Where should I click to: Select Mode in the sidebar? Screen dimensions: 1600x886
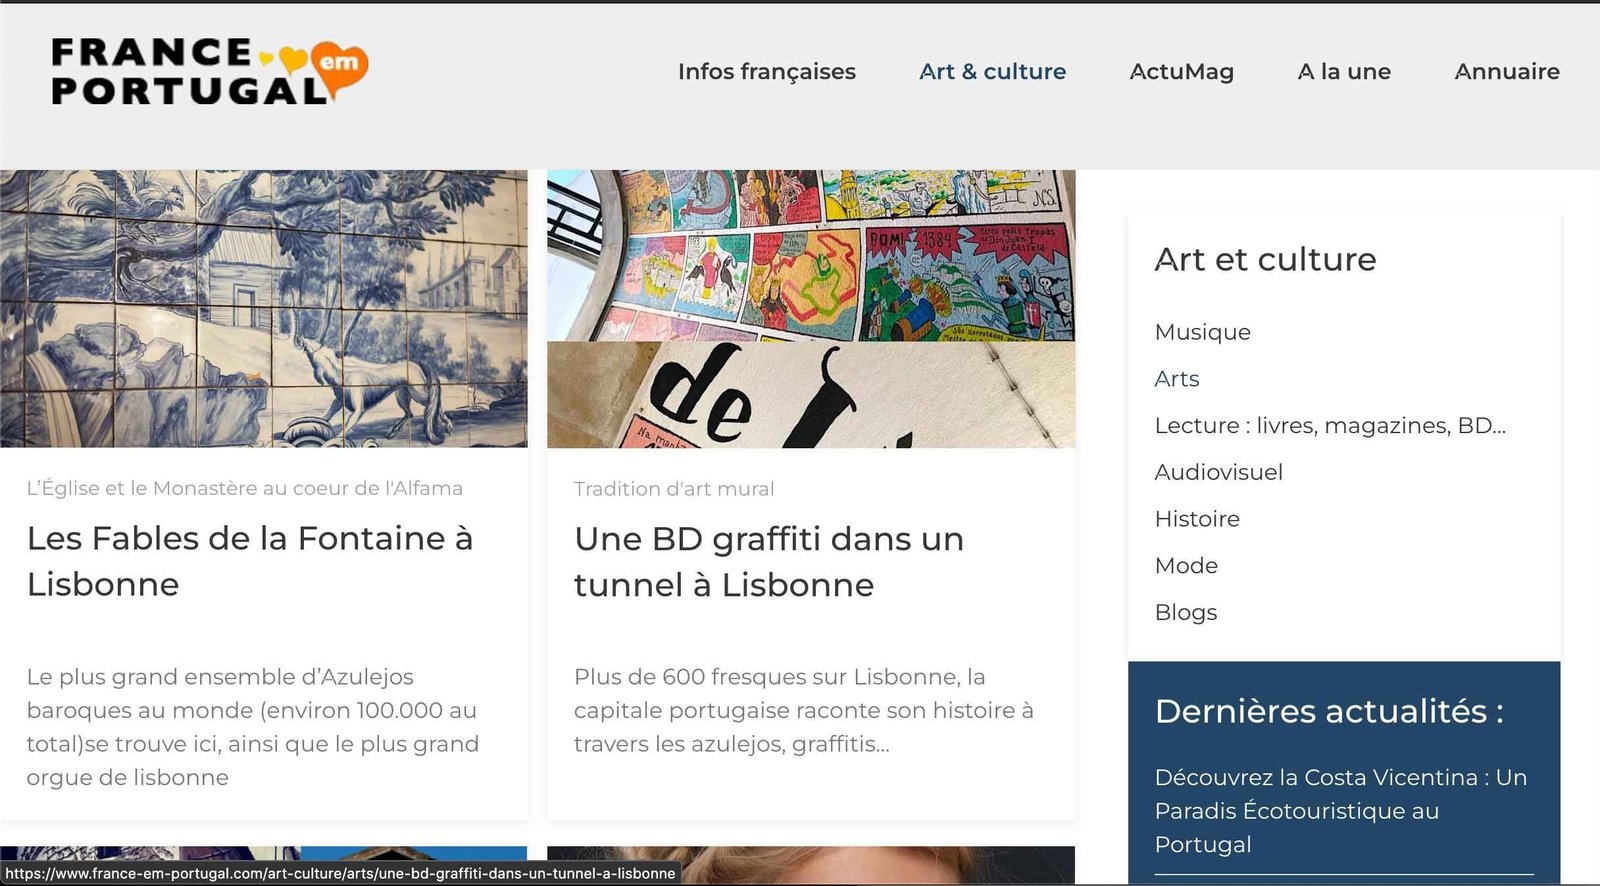(1186, 565)
